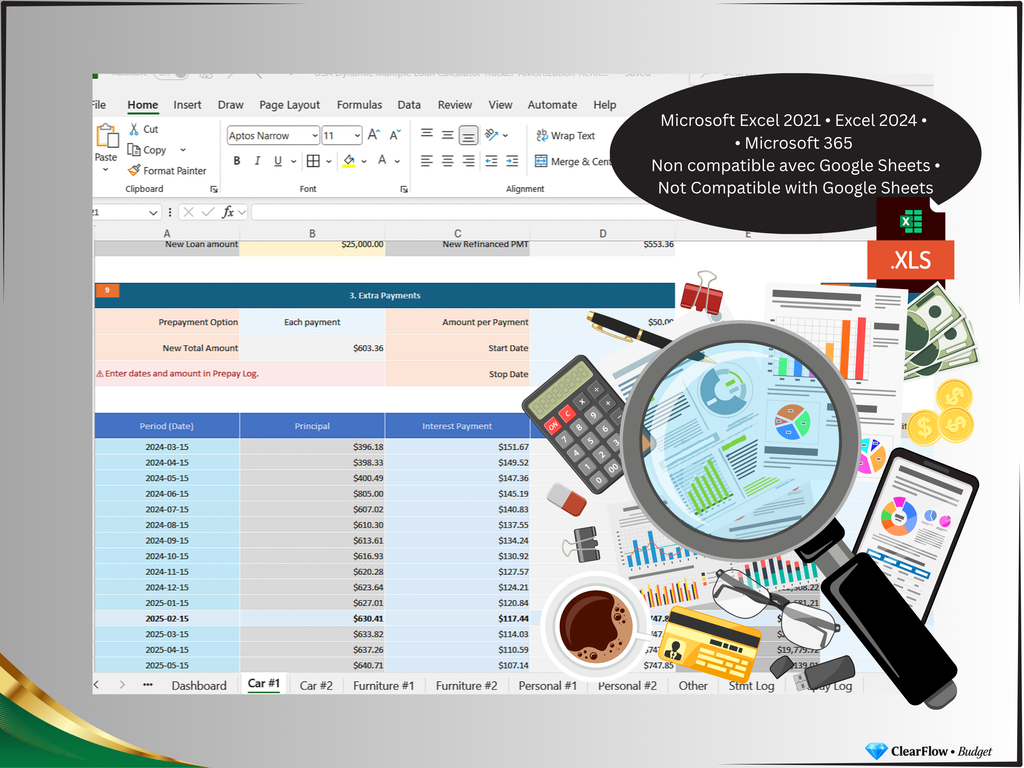
Task: Switch to the Dashboard sheet tab
Action: tap(199, 685)
